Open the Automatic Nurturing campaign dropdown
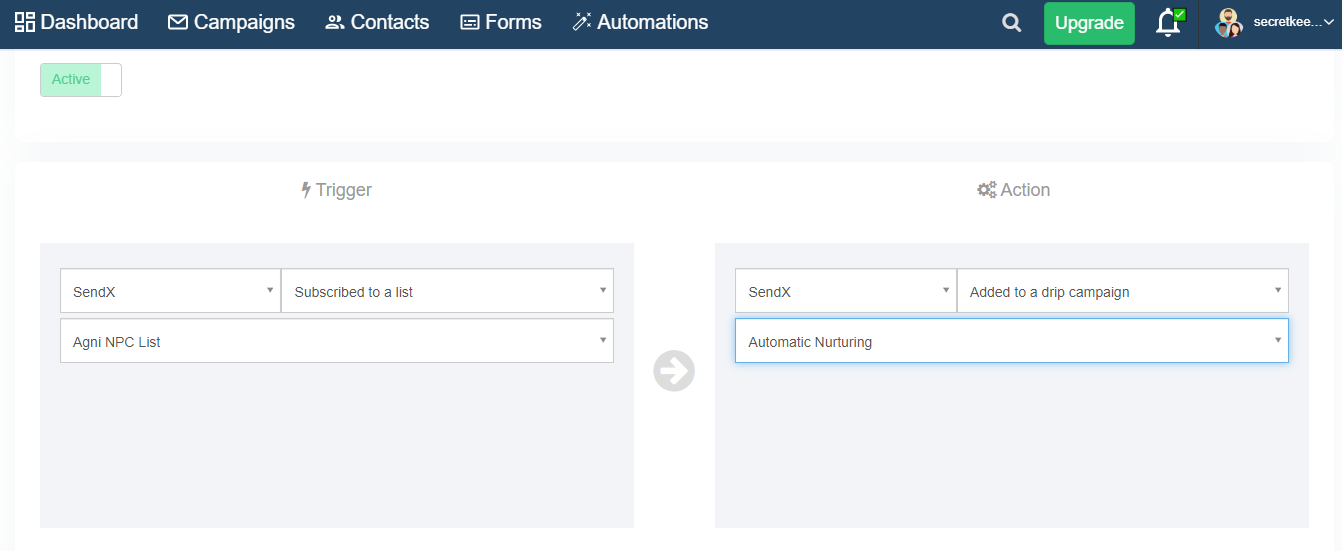 pyautogui.click(x=1011, y=341)
